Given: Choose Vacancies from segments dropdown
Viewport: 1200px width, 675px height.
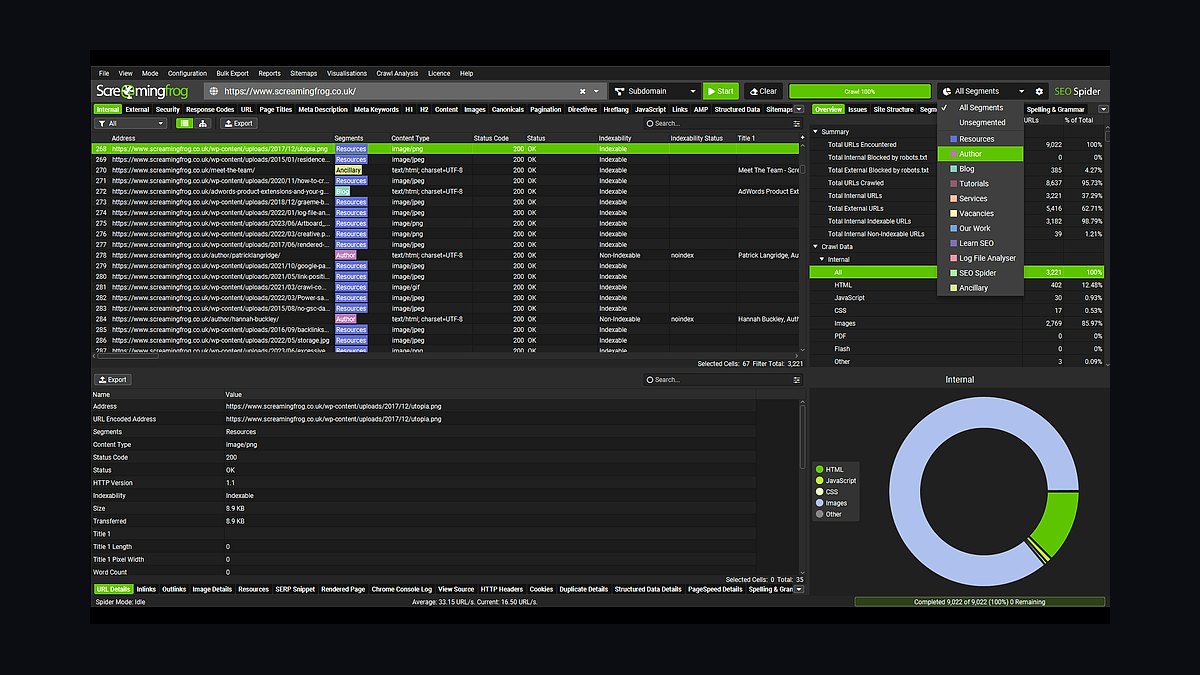Looking at the screenshot, I should point(980,213).
